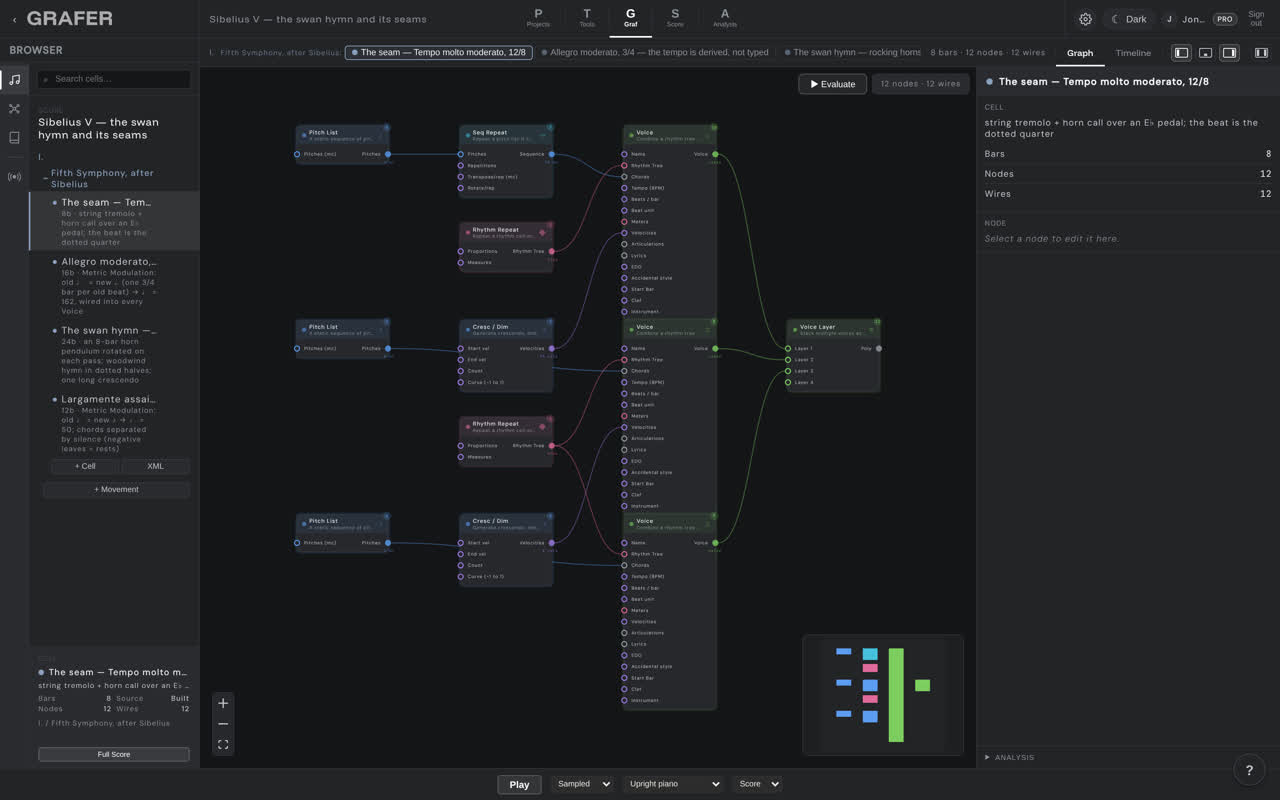Go to the Score tab
The height and width of the screenshot is (800, 1280).
pos(675,18)
